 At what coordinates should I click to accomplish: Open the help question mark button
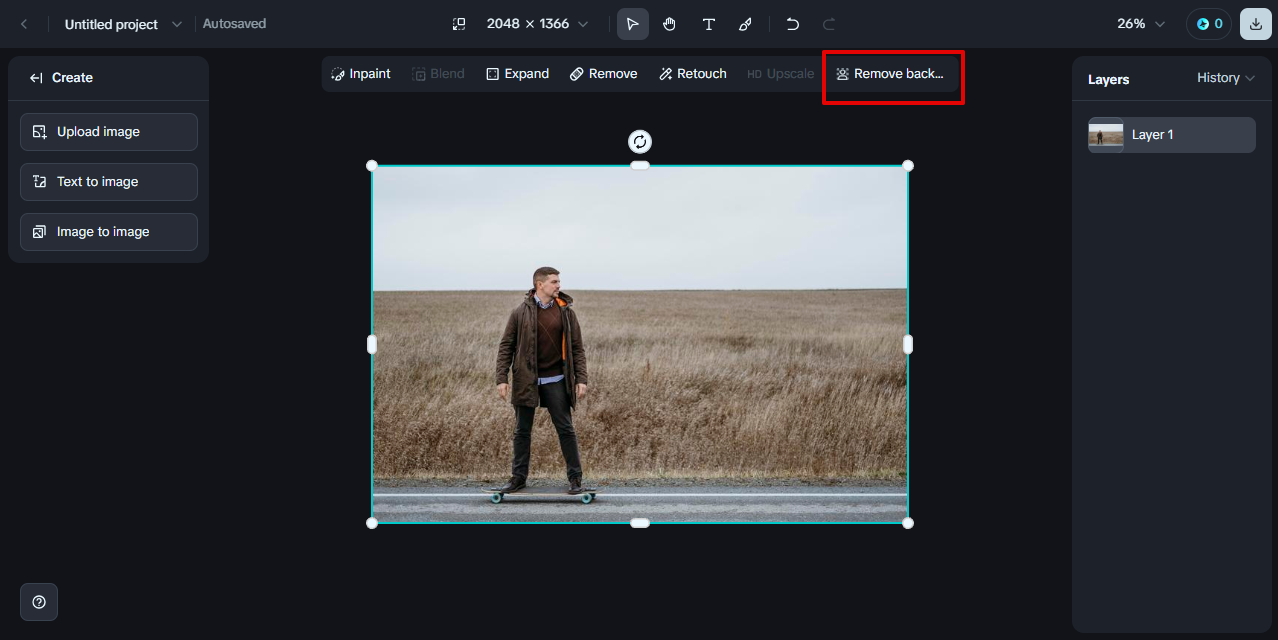point(39,602)
